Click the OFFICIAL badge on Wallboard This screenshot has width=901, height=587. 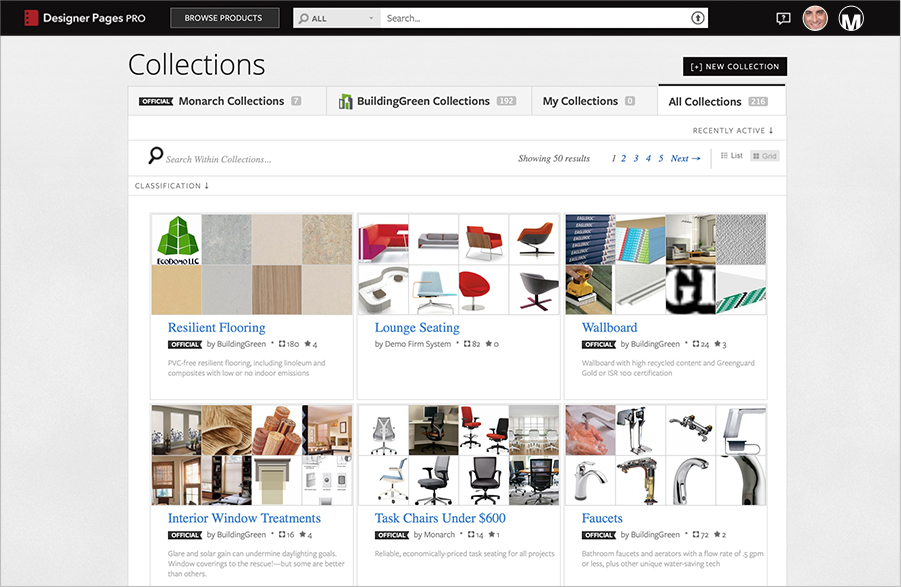click(599, 344)
